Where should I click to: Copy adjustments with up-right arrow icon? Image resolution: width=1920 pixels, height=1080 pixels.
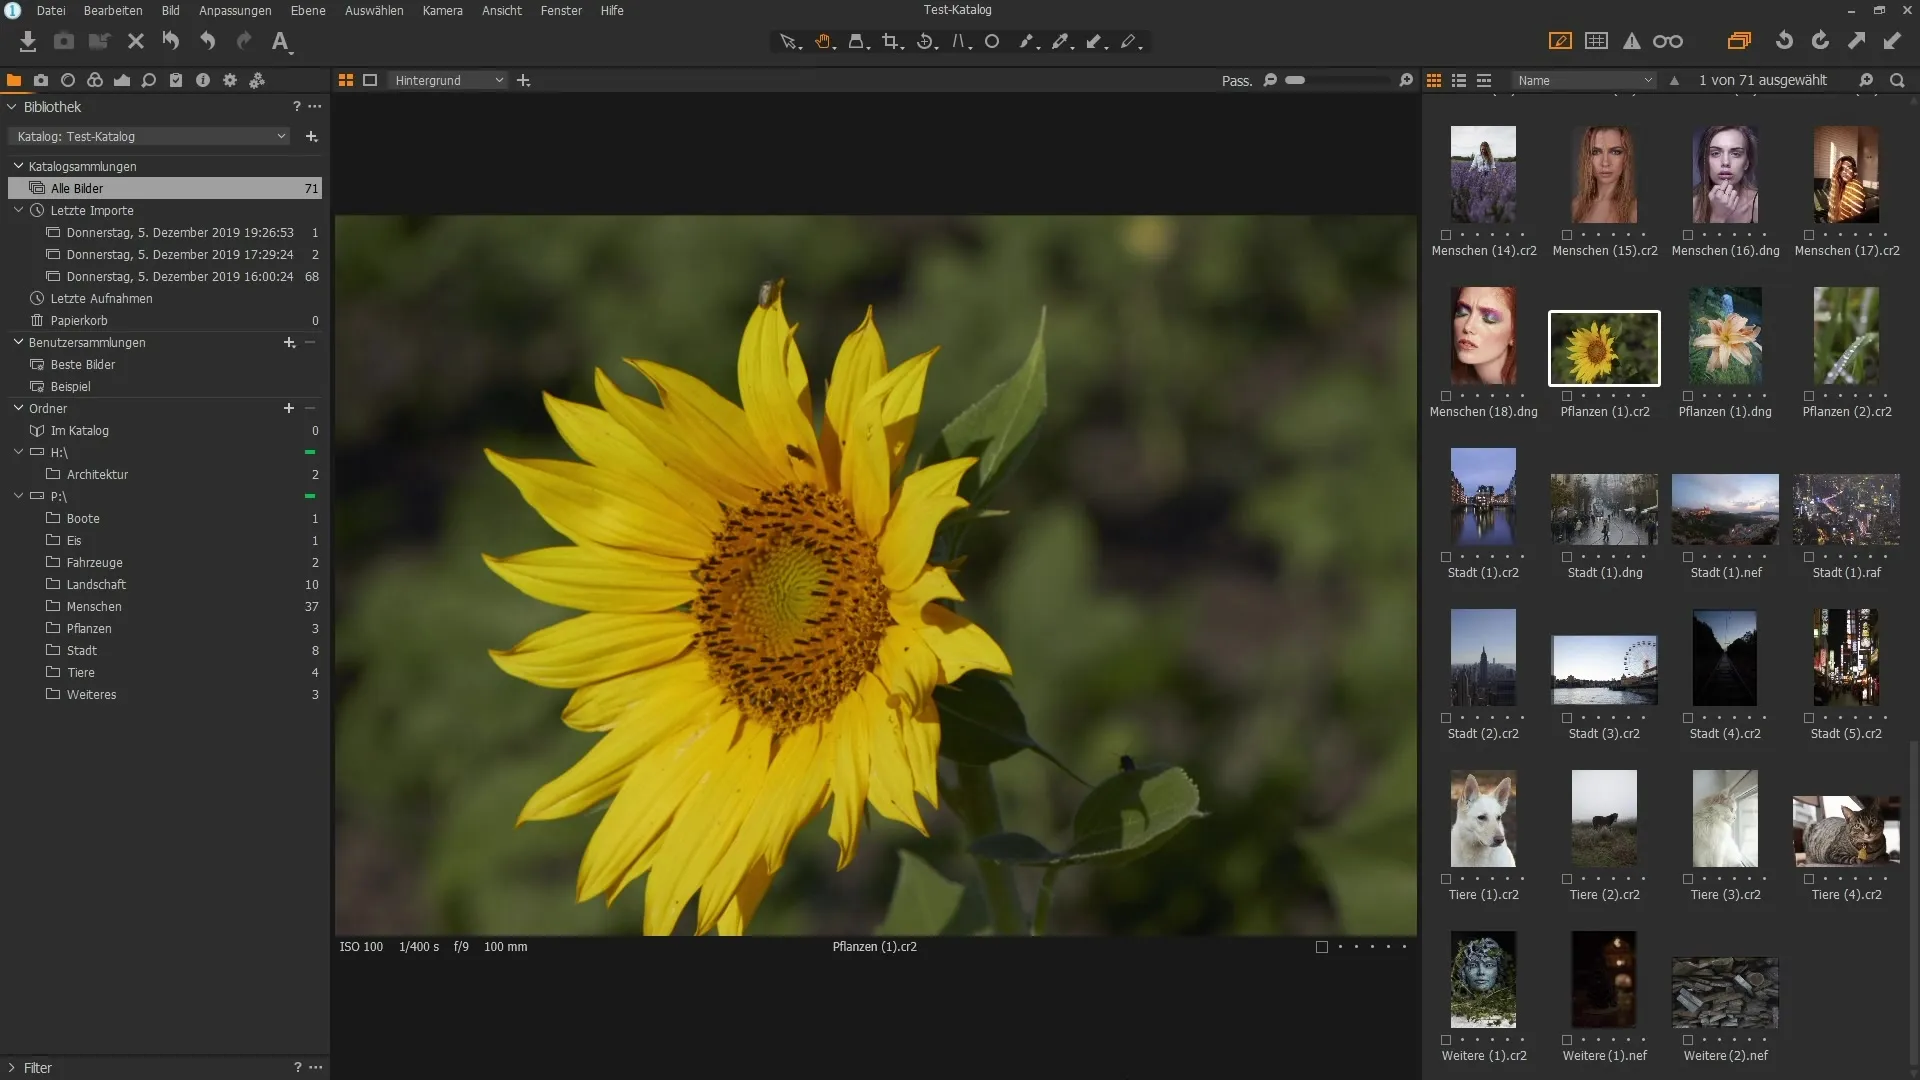(x=1856, y=41)
